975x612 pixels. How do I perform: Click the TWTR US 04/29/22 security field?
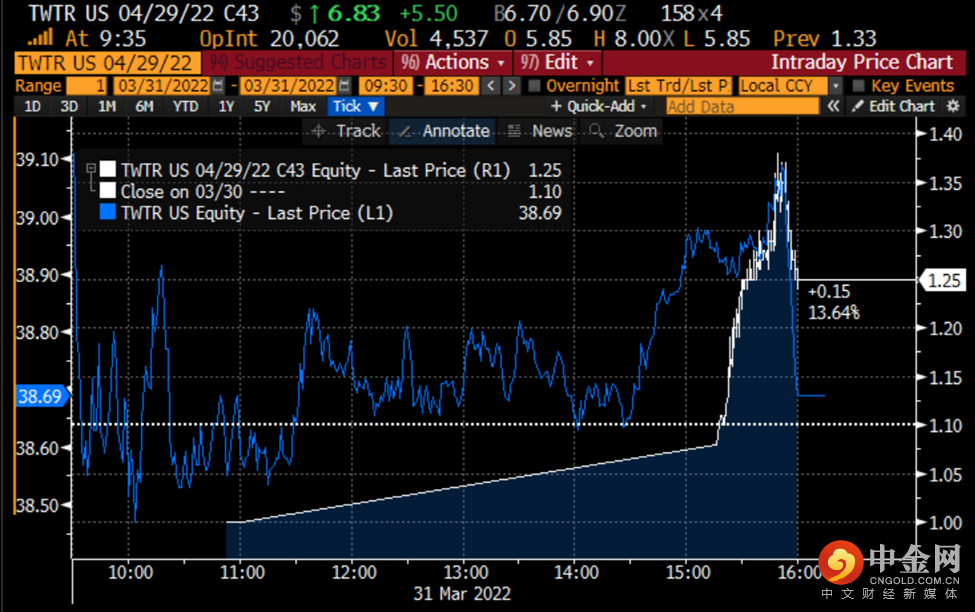107,63
